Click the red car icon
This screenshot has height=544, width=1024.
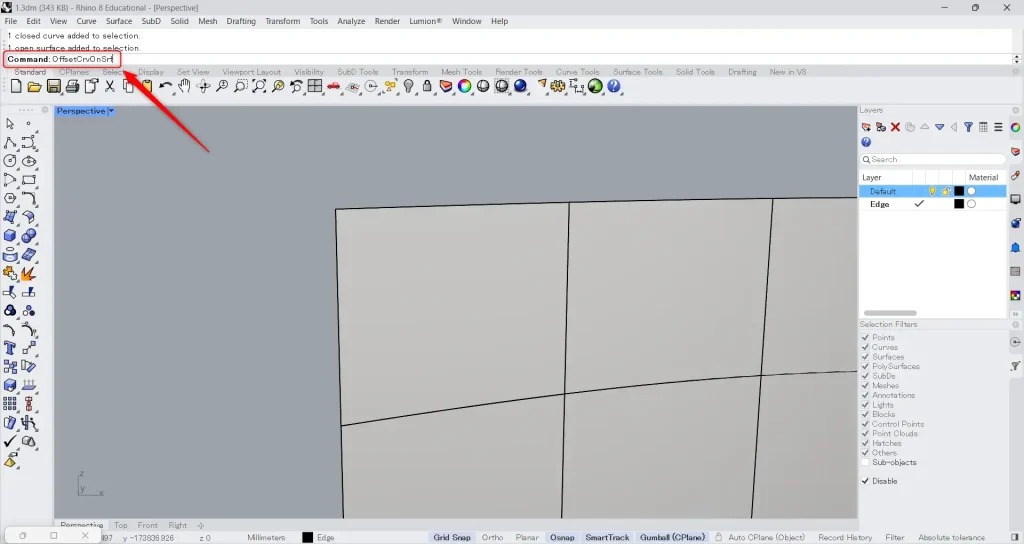click(334, 86)
